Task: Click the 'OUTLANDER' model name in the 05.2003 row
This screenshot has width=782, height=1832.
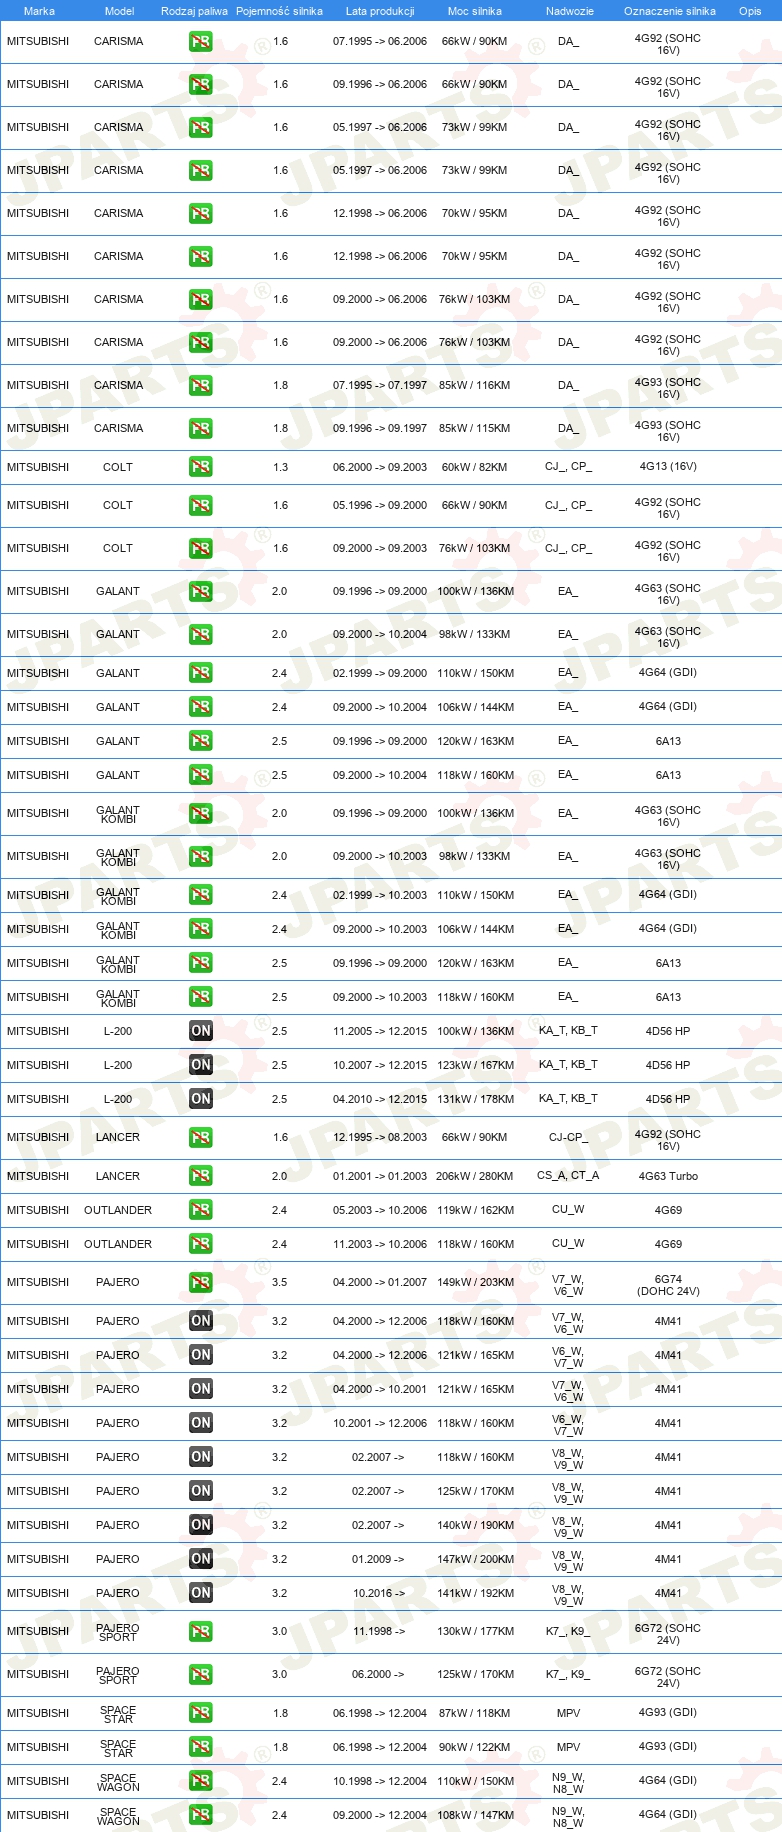Action: [118, 1210]
